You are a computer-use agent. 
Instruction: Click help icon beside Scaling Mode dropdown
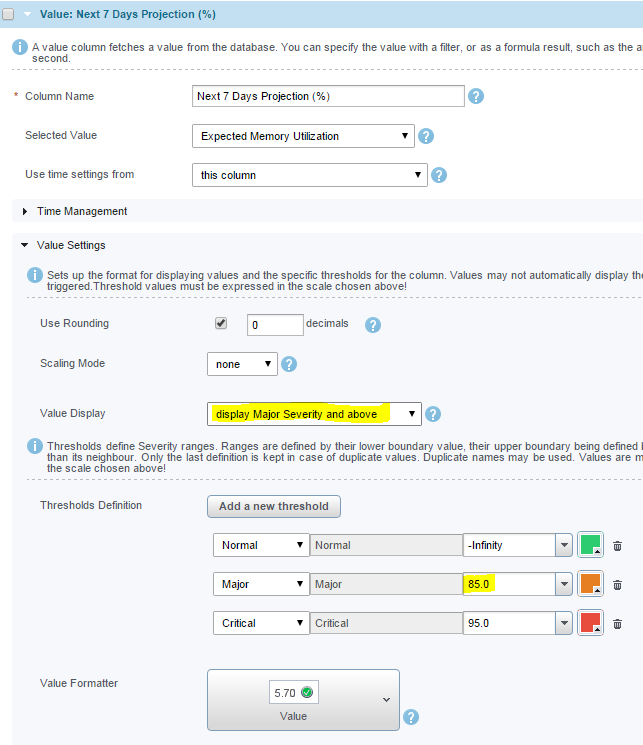point(290,364)
